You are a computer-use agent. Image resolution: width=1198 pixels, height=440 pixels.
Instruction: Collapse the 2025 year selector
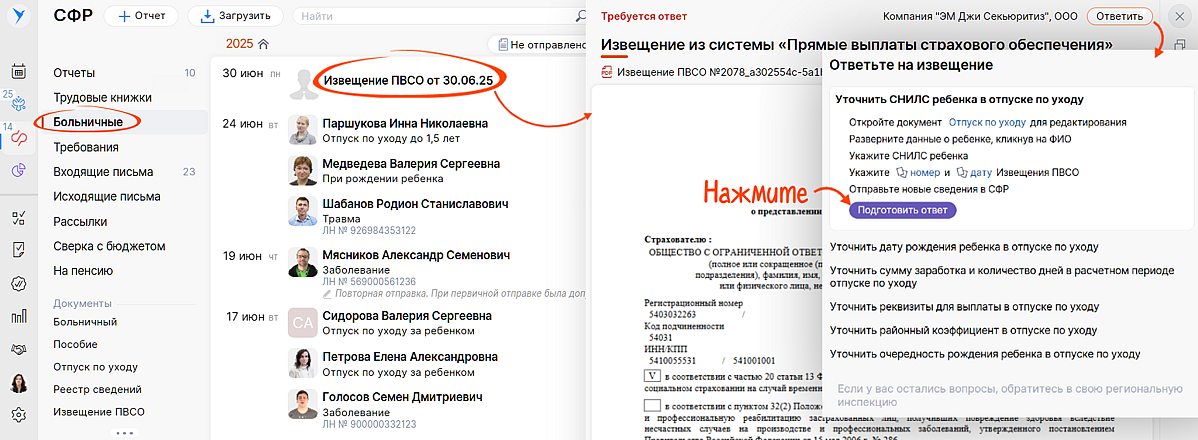coord(263,44)
